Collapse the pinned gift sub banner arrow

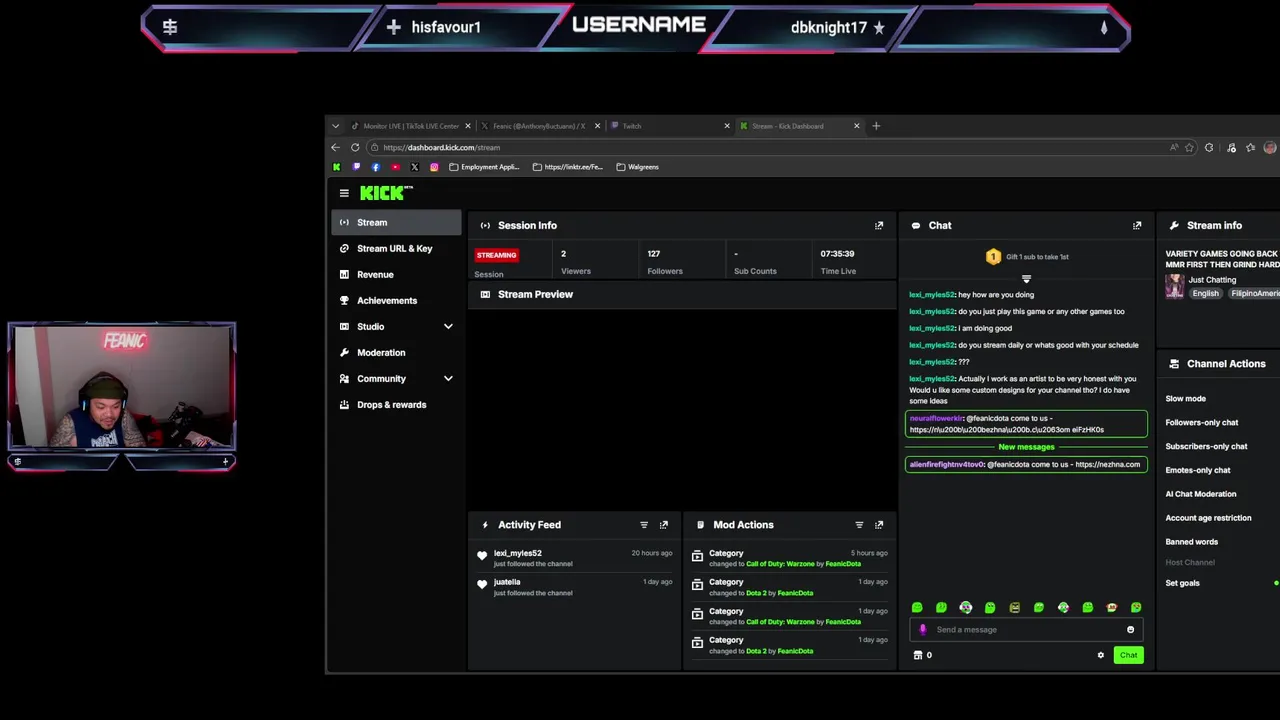click(x=1026, y=279)
